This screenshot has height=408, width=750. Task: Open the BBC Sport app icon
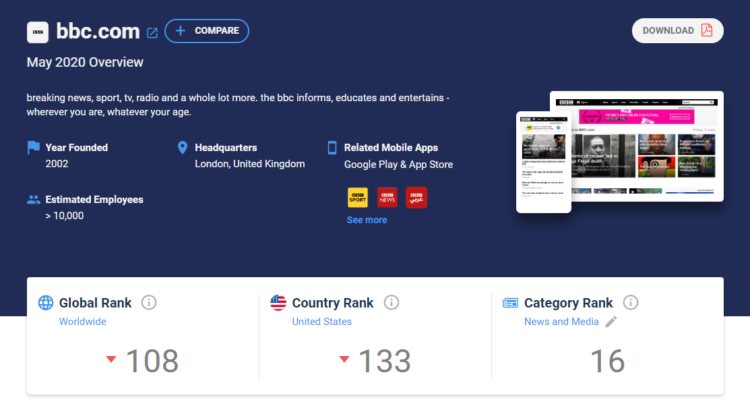[357, 198]
